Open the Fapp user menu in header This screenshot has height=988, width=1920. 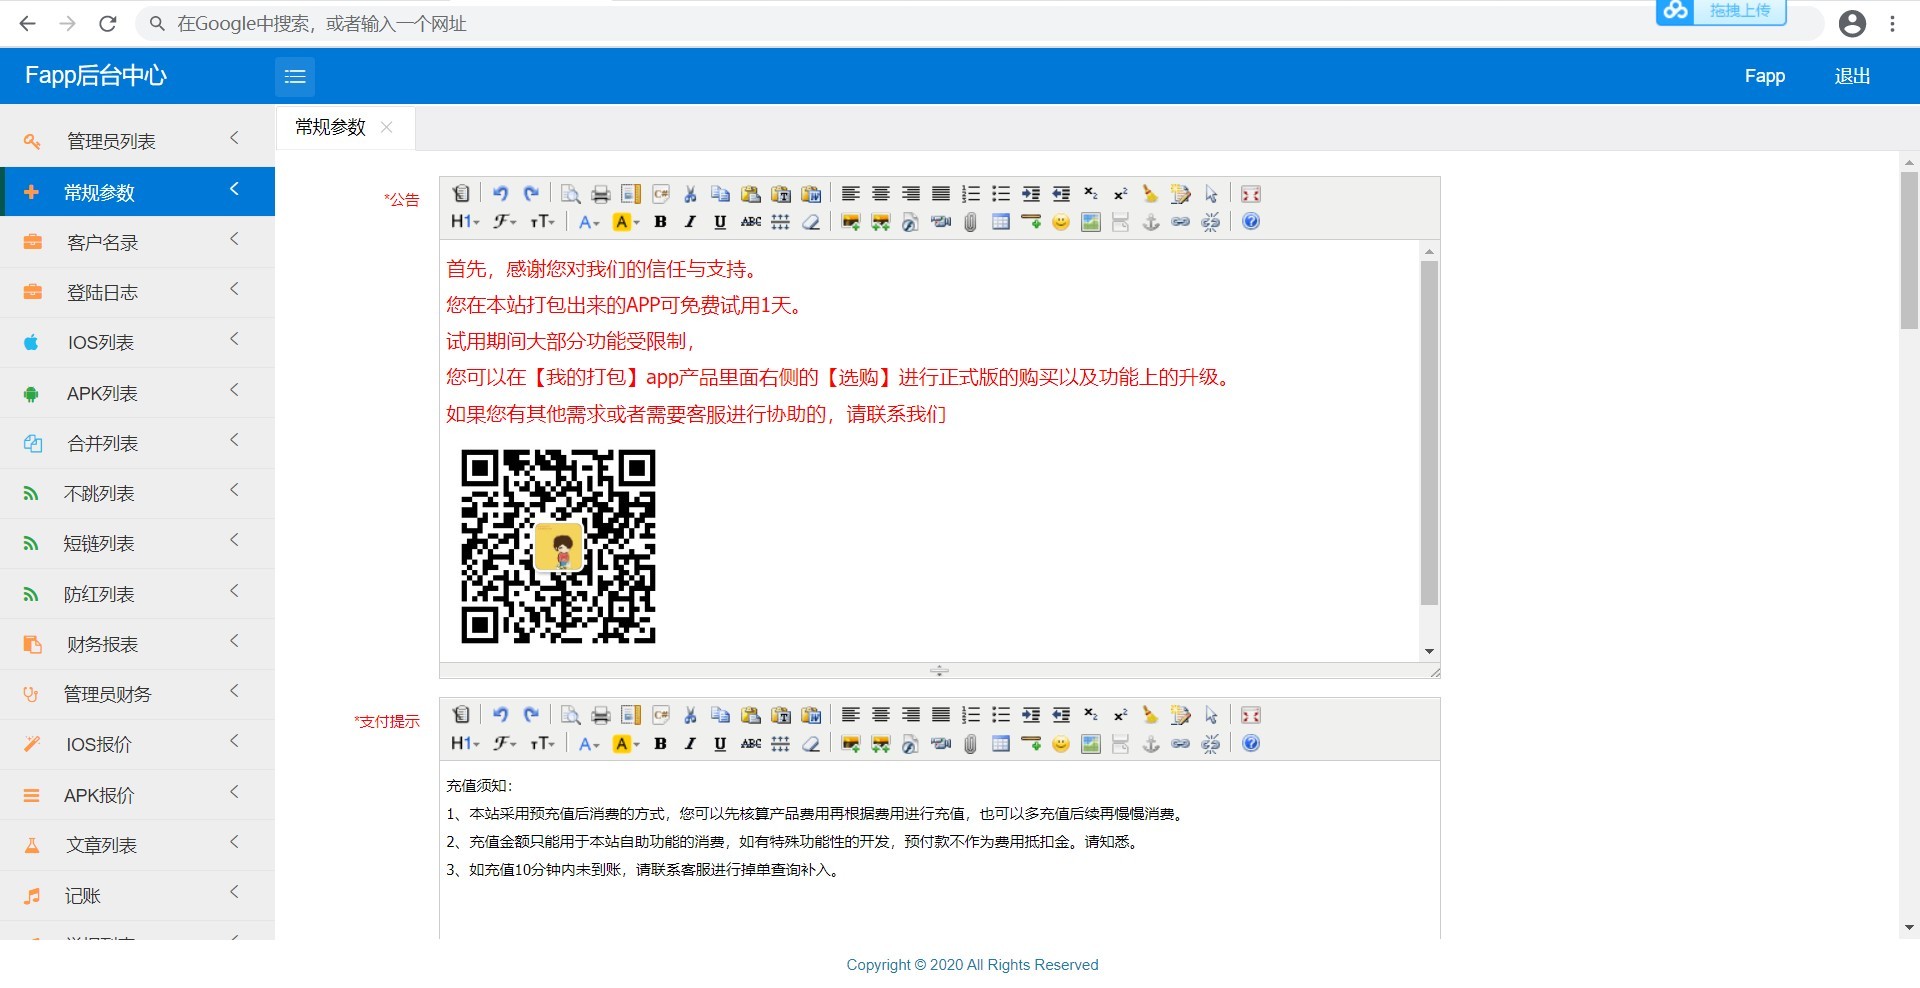point(1765,76)
